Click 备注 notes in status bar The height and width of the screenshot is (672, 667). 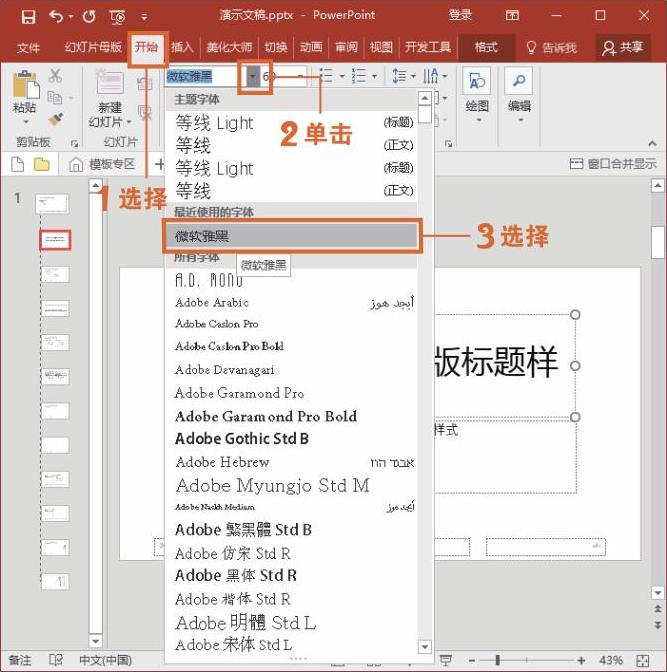pos(20,660)
